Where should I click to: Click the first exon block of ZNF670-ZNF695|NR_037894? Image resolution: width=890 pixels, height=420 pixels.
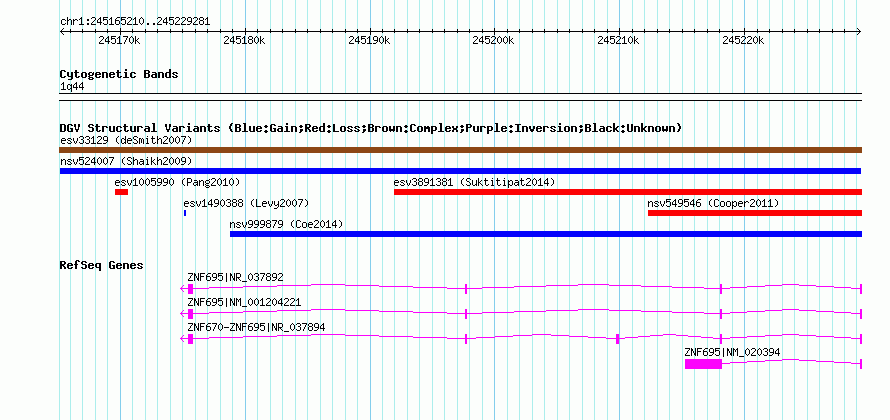point(191,339)
